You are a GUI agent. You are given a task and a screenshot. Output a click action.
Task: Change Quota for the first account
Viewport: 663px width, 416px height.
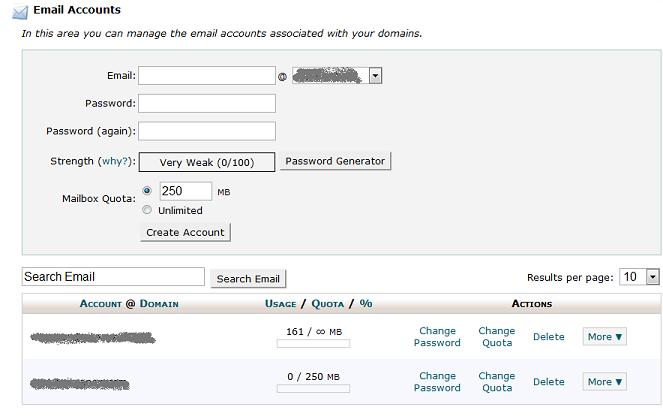pos(496,337)
